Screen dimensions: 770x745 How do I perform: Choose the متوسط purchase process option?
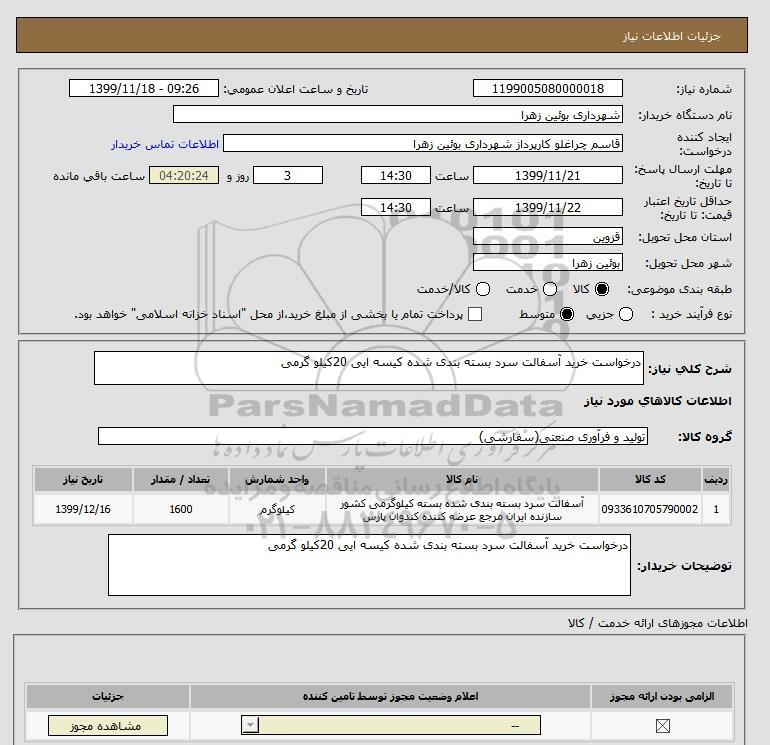coord(567,314)
